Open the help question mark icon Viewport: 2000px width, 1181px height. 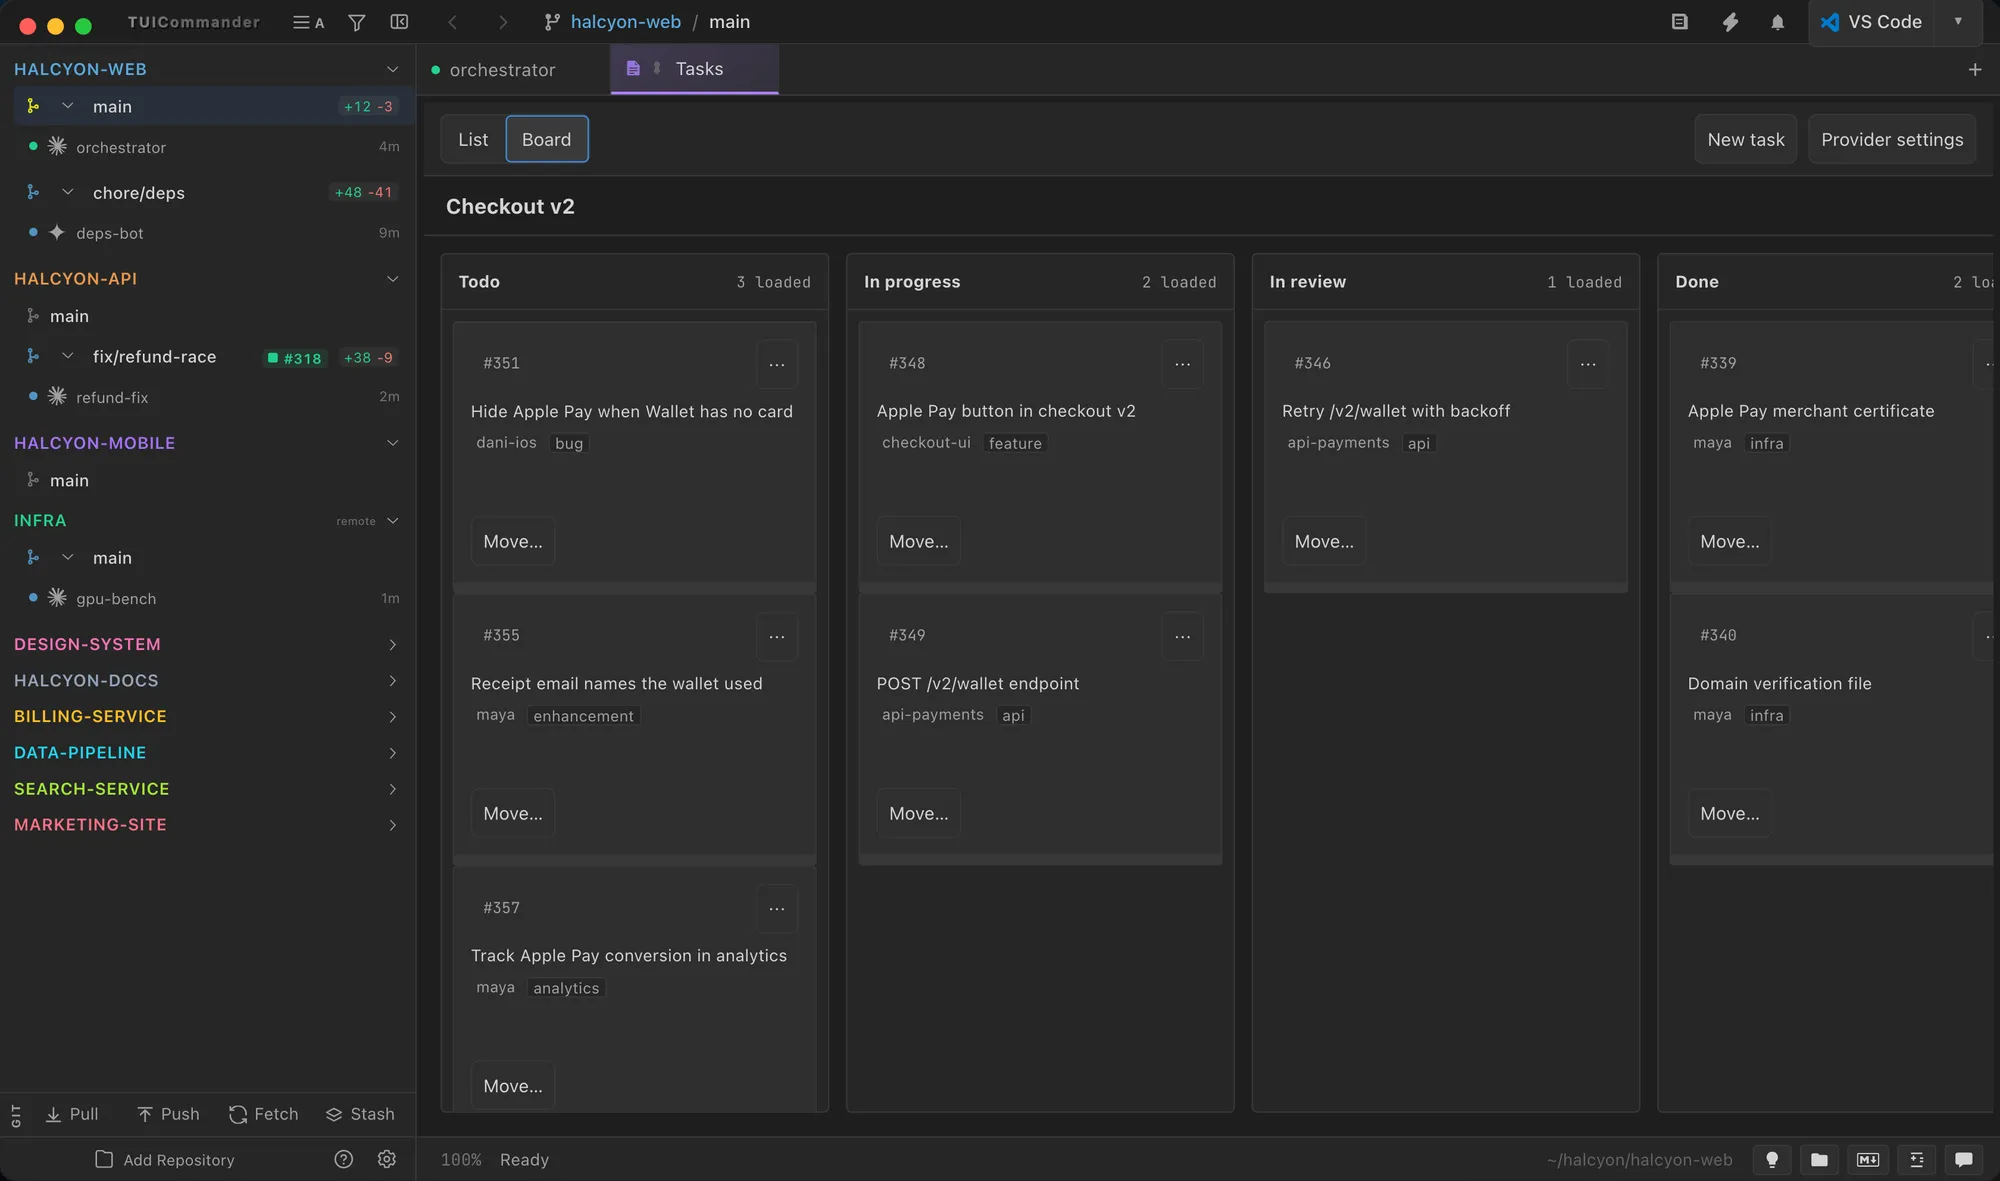[344, 1159]
